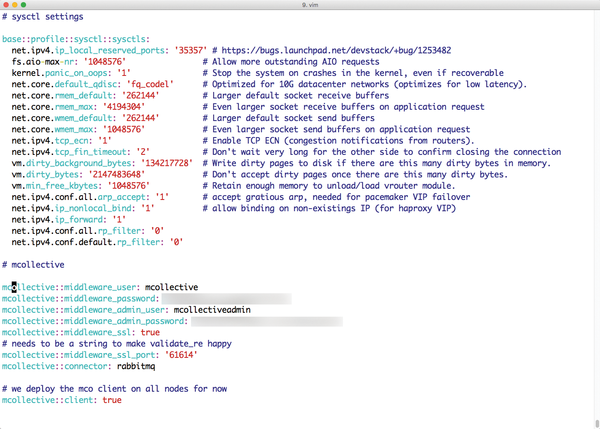Click the 'arp_accept' key
The image size is (600, 429).
coord(121,197)
